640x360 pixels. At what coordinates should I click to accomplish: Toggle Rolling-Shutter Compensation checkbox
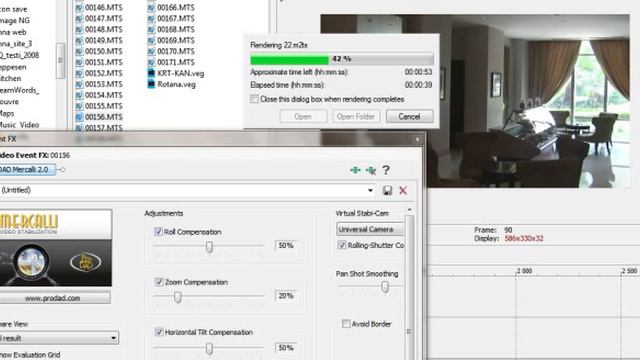[342, 245]
